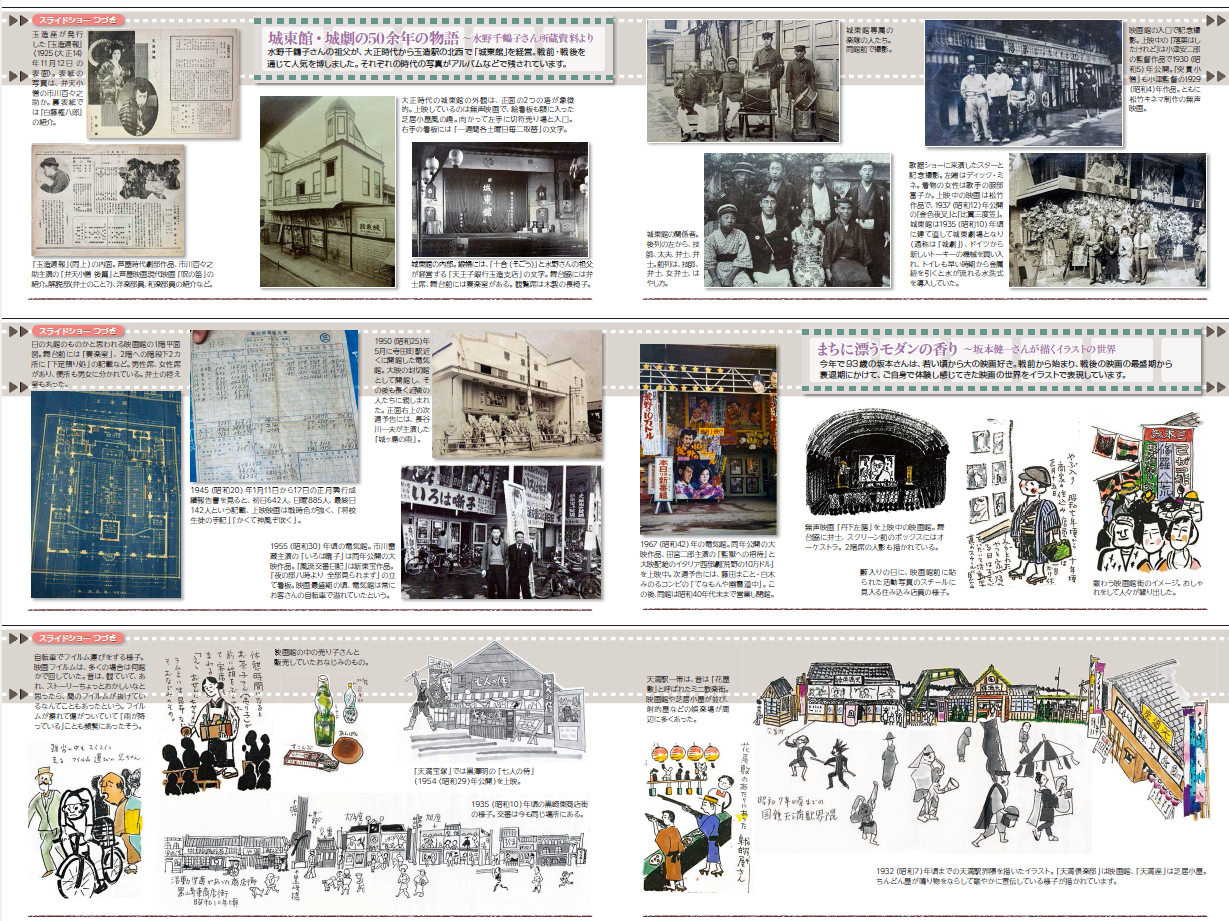Click the スライドショー つづき label above 玉造週報 caption
Image resolution: width=1229 pixels, height=921 pixels.
(77, 19)
